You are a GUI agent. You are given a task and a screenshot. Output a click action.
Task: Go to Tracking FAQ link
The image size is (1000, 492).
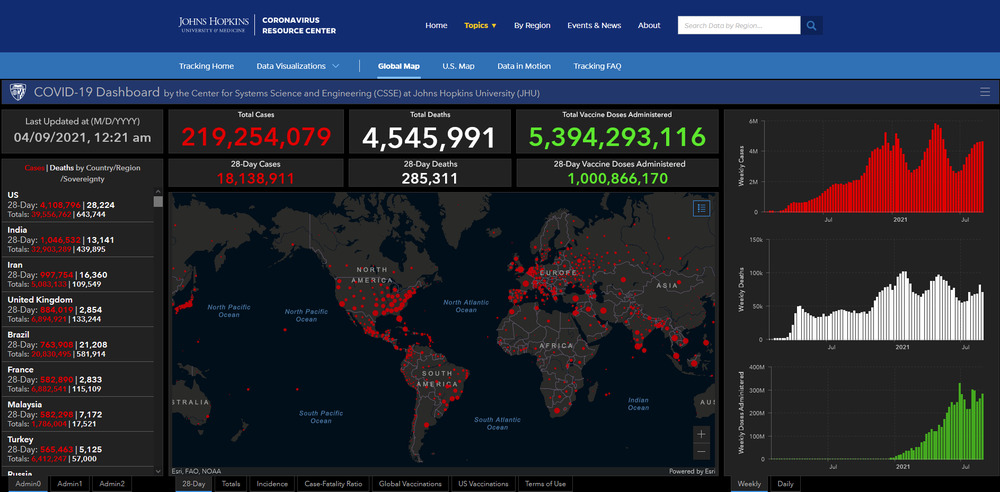tap(597, 66)
